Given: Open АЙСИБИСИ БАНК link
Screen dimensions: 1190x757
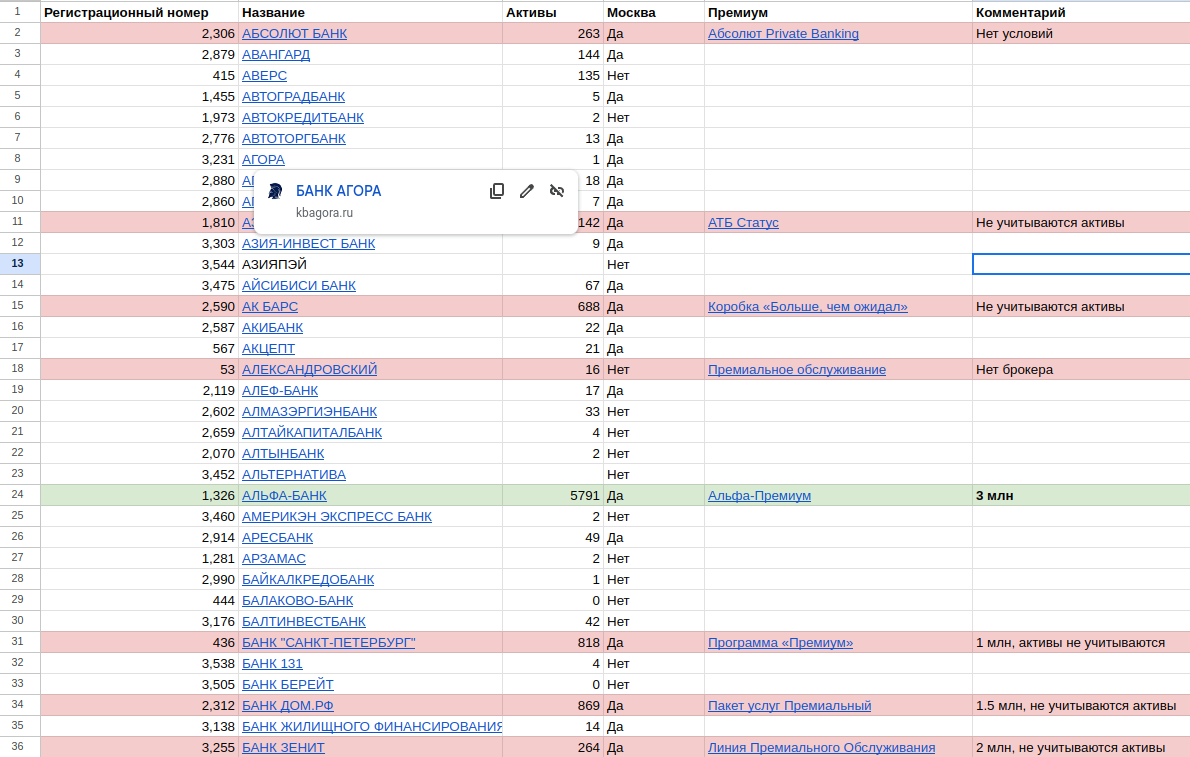Looking at the screenshot, I should [298, 285].
